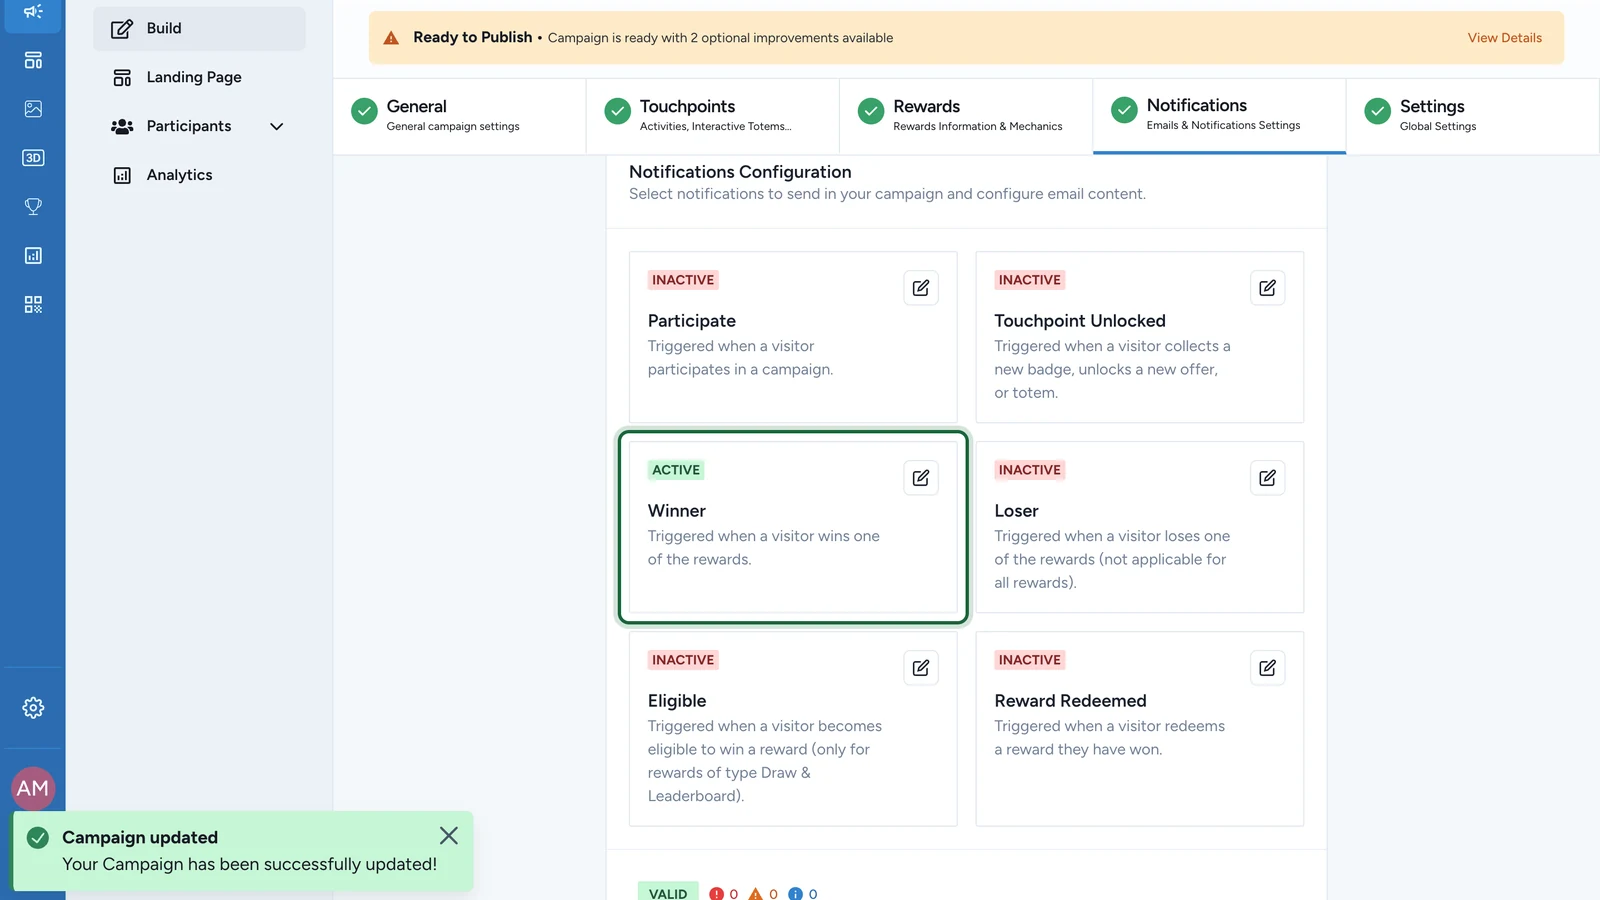
Task: Click the View Details link
Action: tap(1504, 38)
